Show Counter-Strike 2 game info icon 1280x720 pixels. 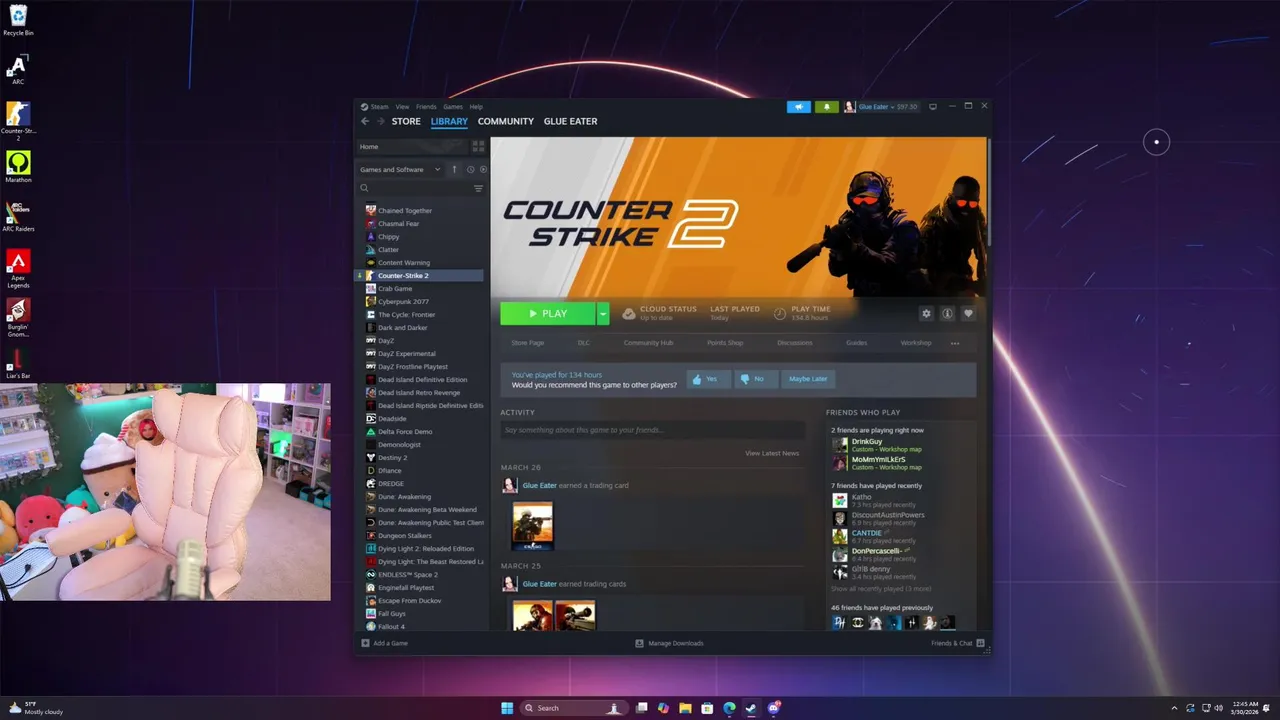[947, 313]
